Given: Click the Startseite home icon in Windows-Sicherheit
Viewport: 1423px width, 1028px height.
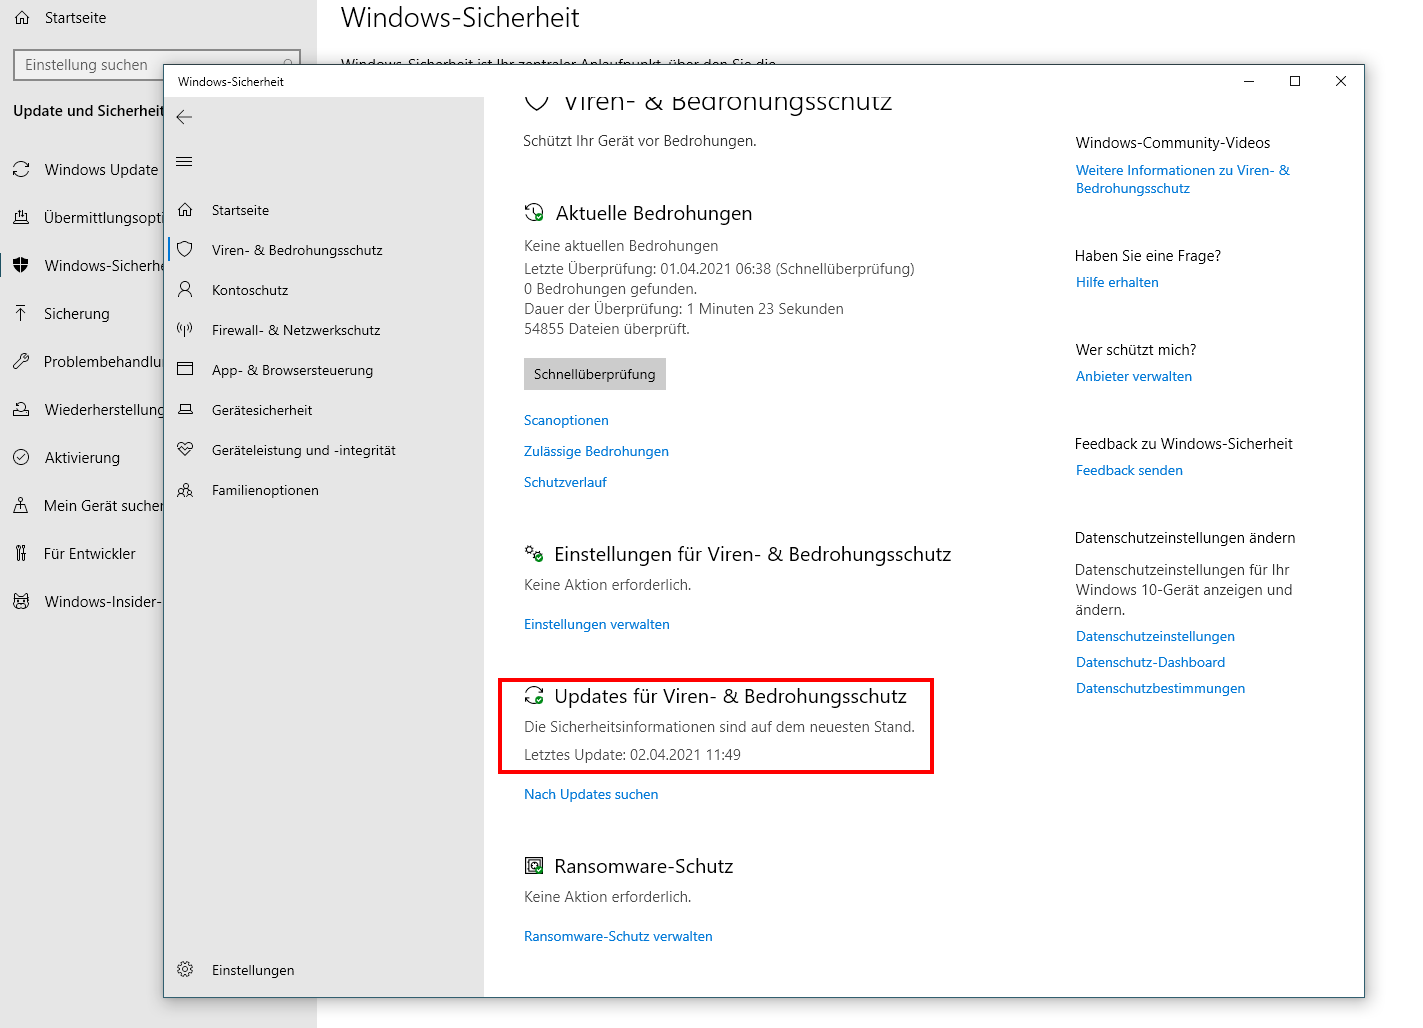Looking at the screenshot, I should (185, 210).
